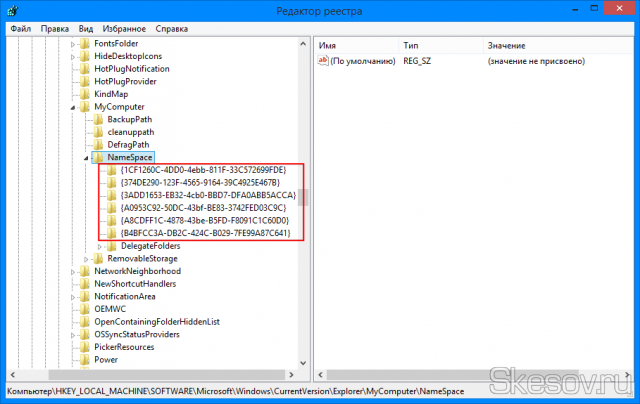Click the 'ab' string icon of default value
Image resolution: width=640 pixels, height=404 pixels.
pyautogui.click(x=323, y=62)
